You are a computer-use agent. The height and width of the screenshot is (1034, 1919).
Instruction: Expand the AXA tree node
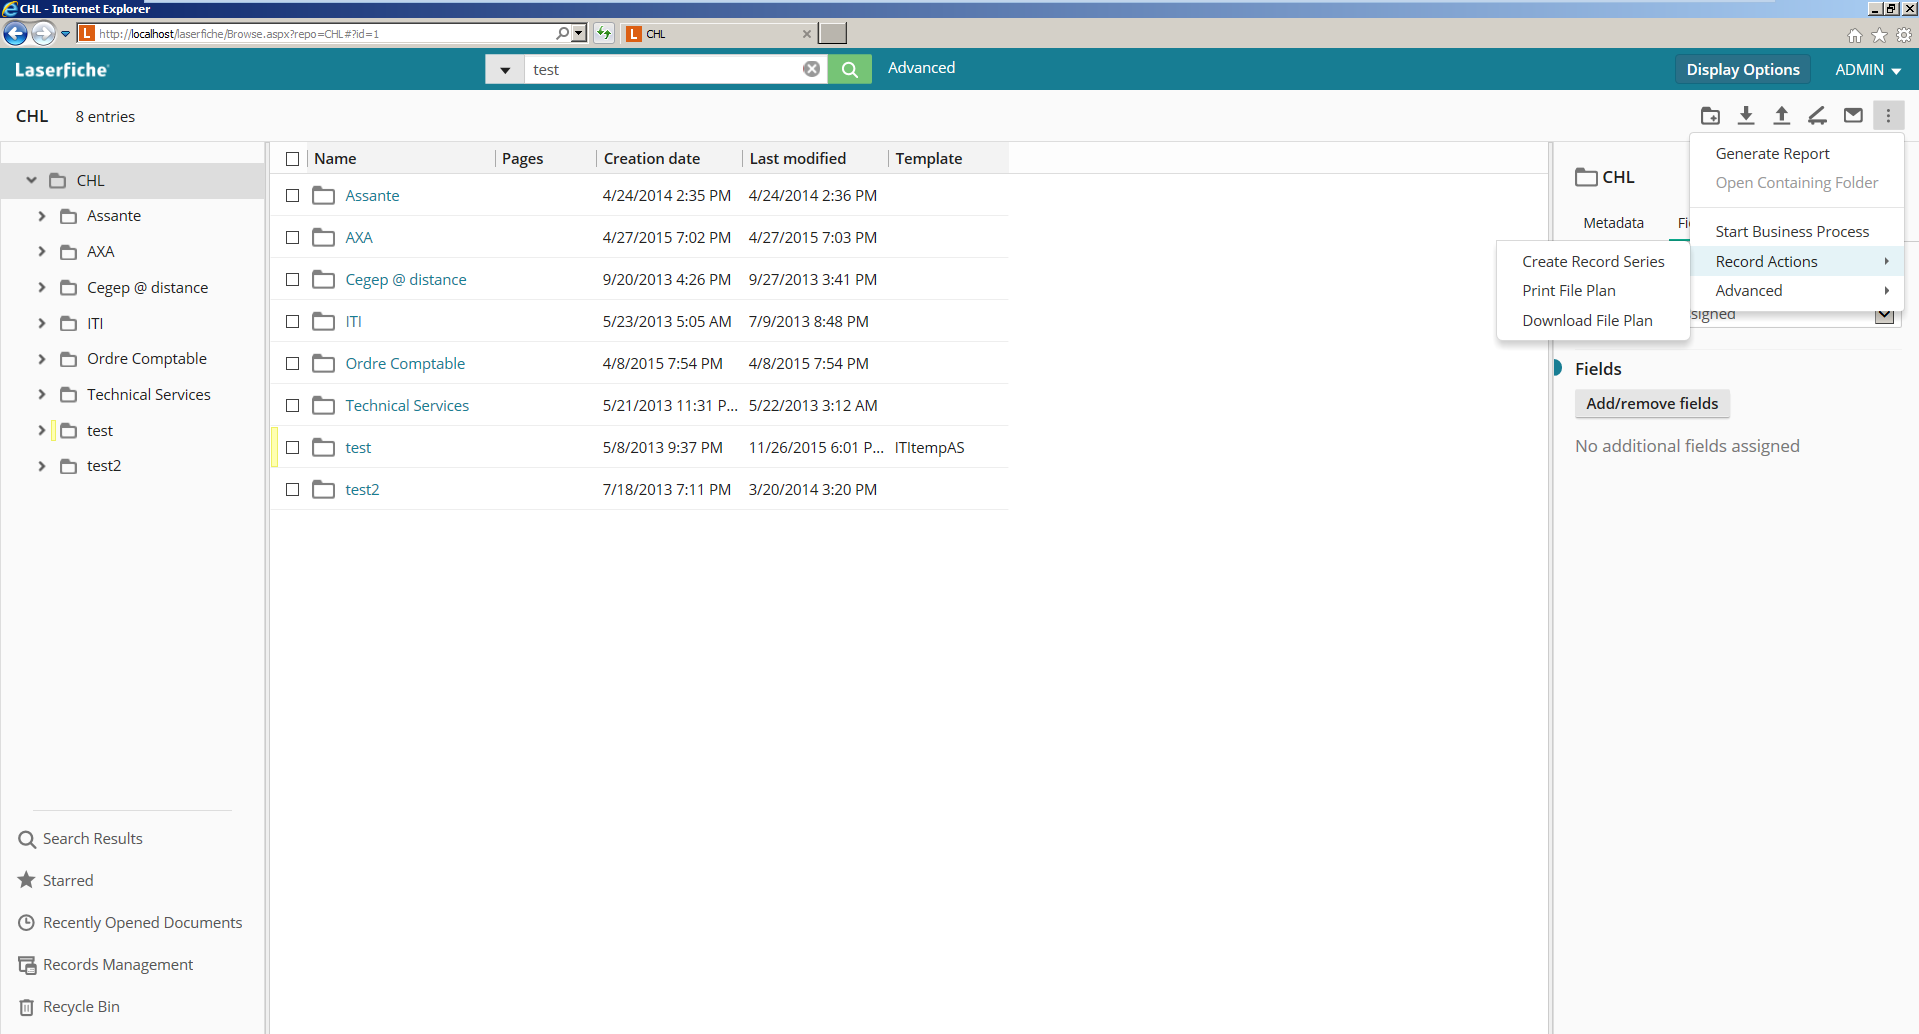click(41, 252)
